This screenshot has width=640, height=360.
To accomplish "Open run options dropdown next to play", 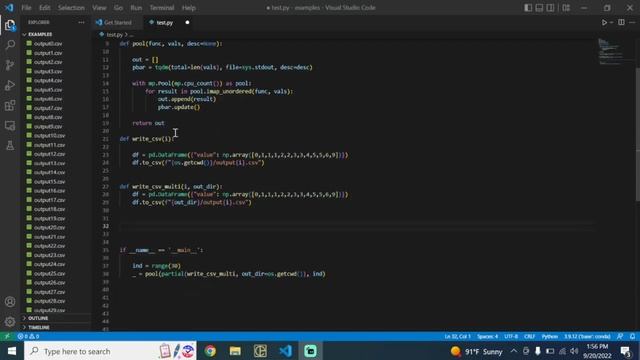I will pyautogui.click(x=611, y=22).
